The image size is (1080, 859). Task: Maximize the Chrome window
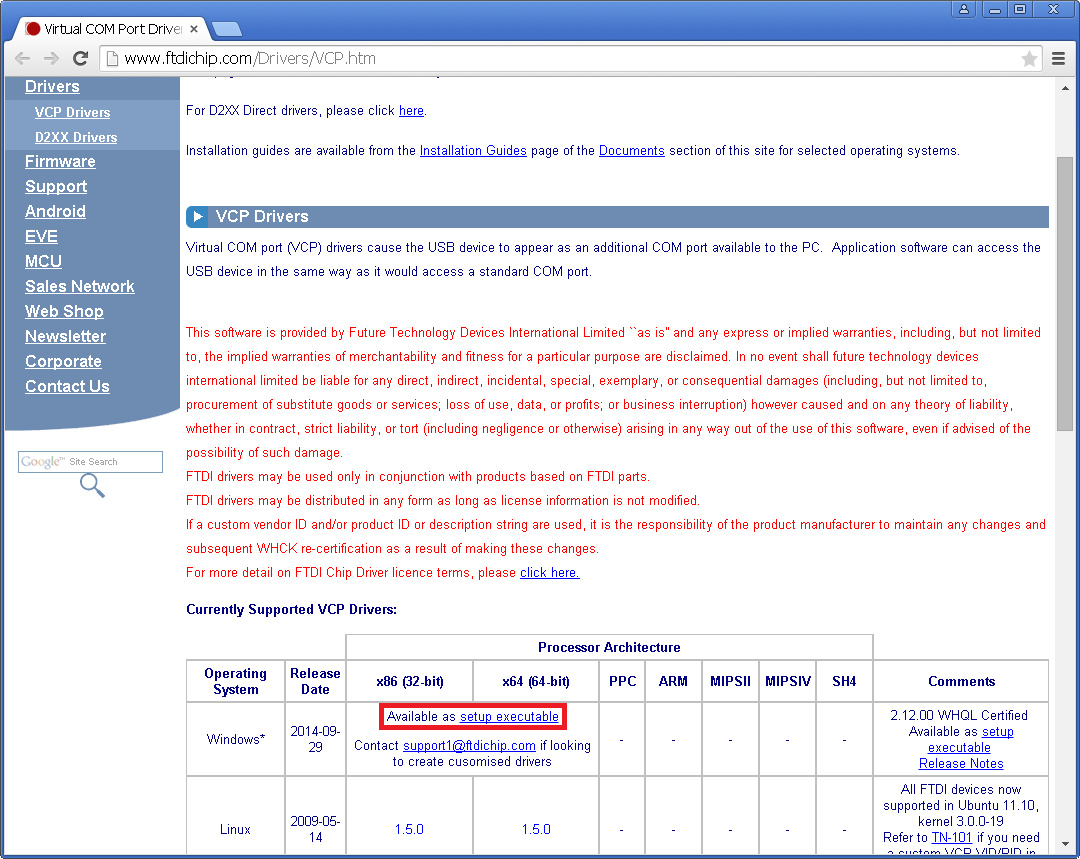[1020, 9]
